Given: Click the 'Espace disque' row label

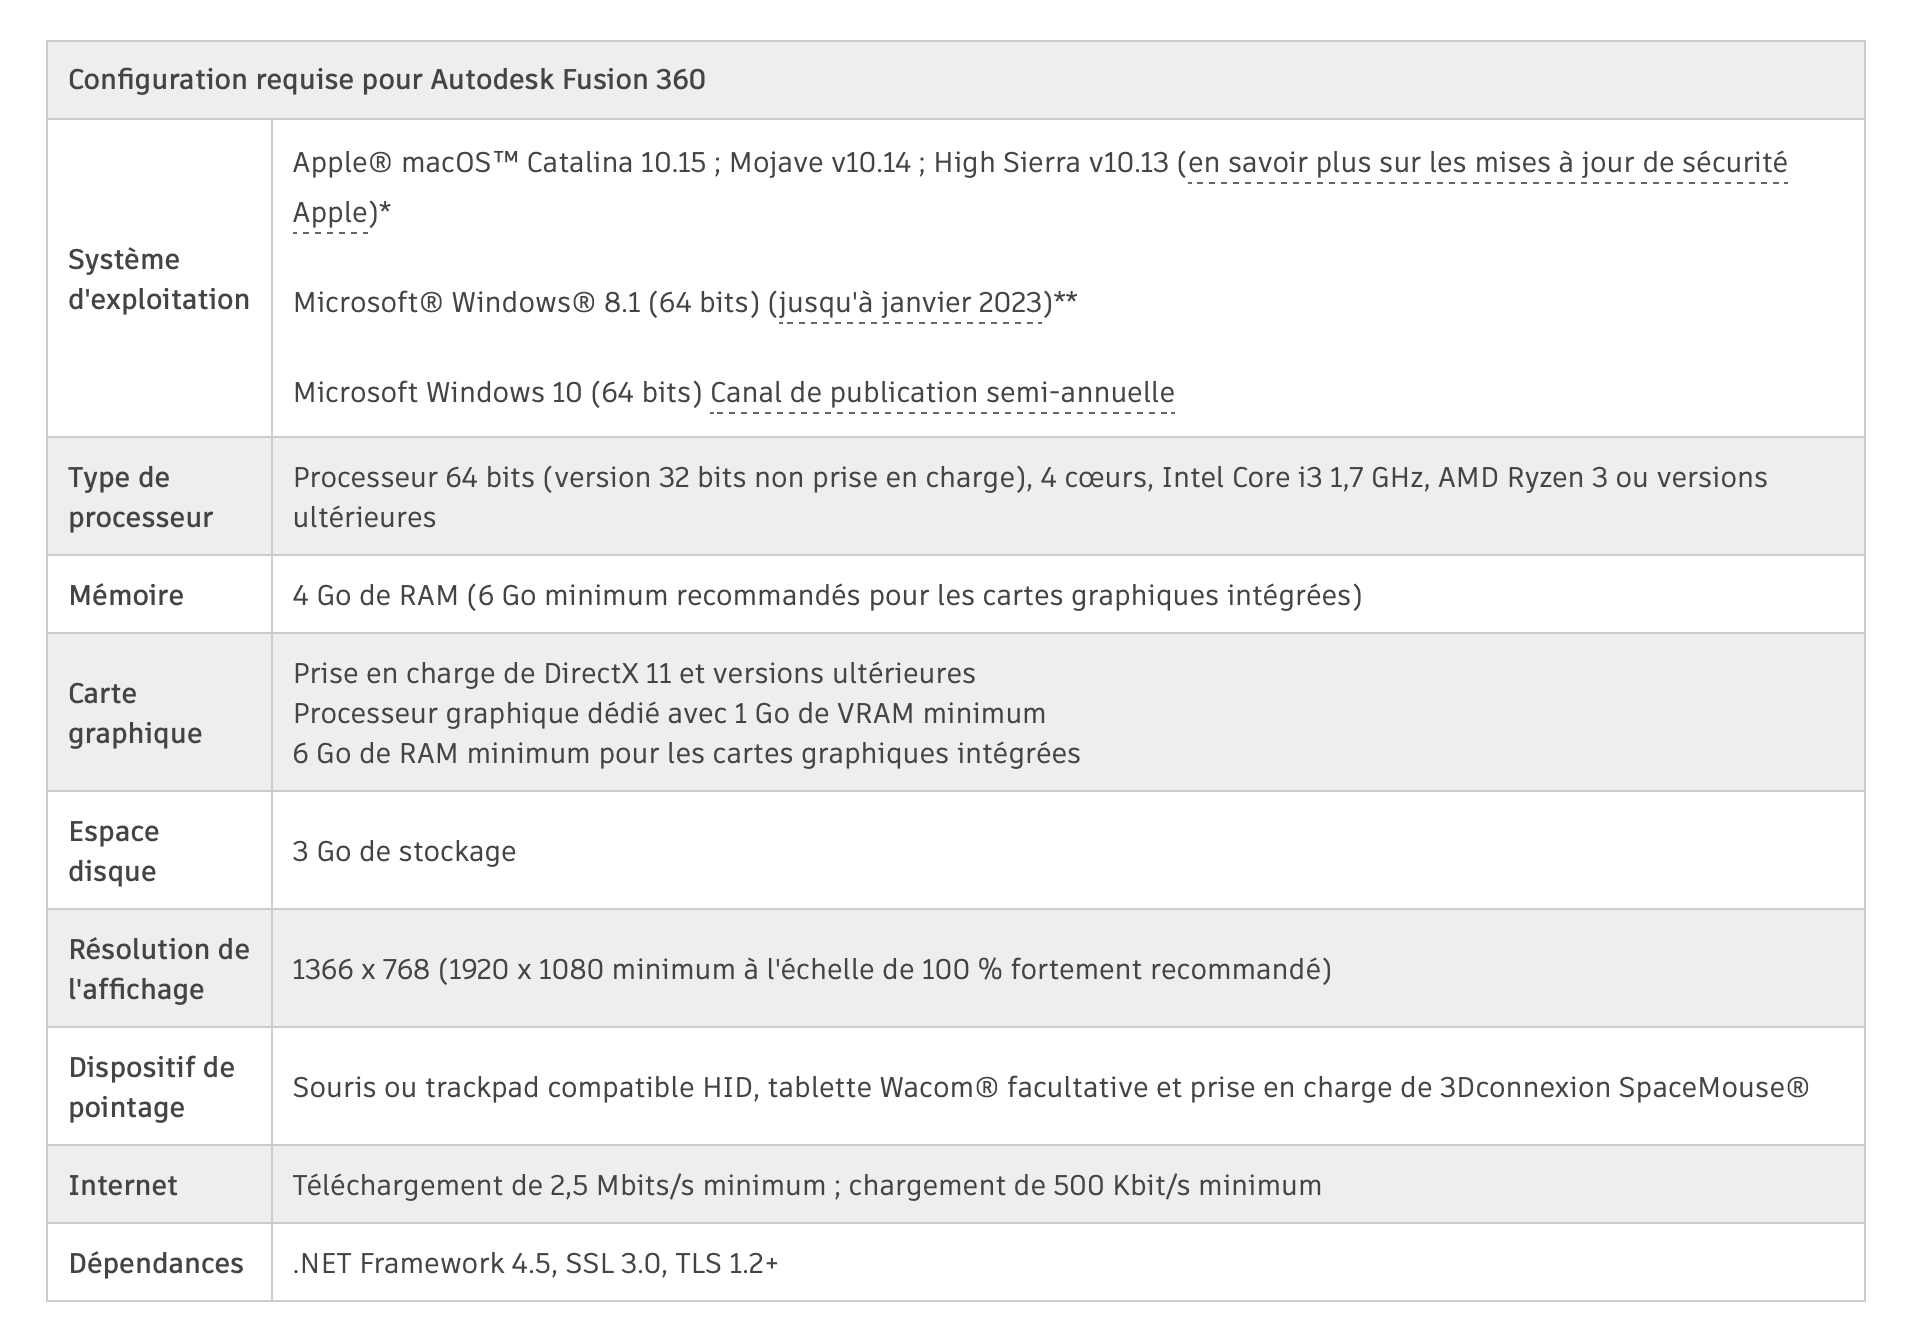Looking at the screenshot, I should 114,851.
